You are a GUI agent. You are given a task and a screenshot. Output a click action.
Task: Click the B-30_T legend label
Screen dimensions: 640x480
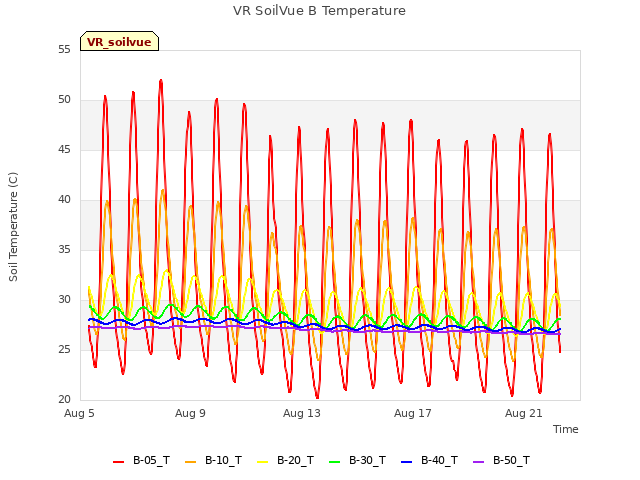[367, 460]
